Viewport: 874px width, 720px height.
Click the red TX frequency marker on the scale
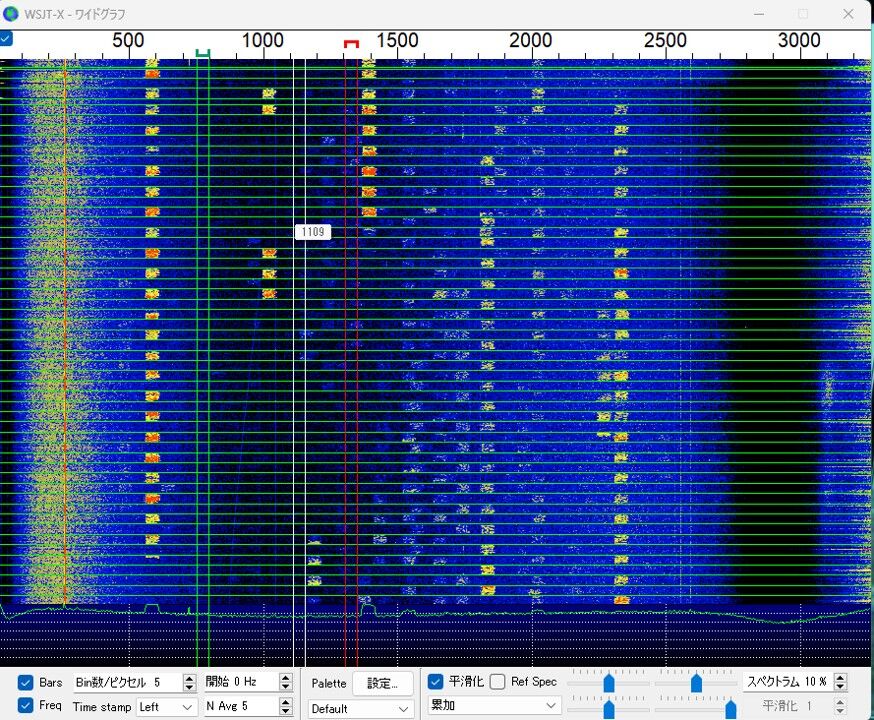tap(351, 43)
